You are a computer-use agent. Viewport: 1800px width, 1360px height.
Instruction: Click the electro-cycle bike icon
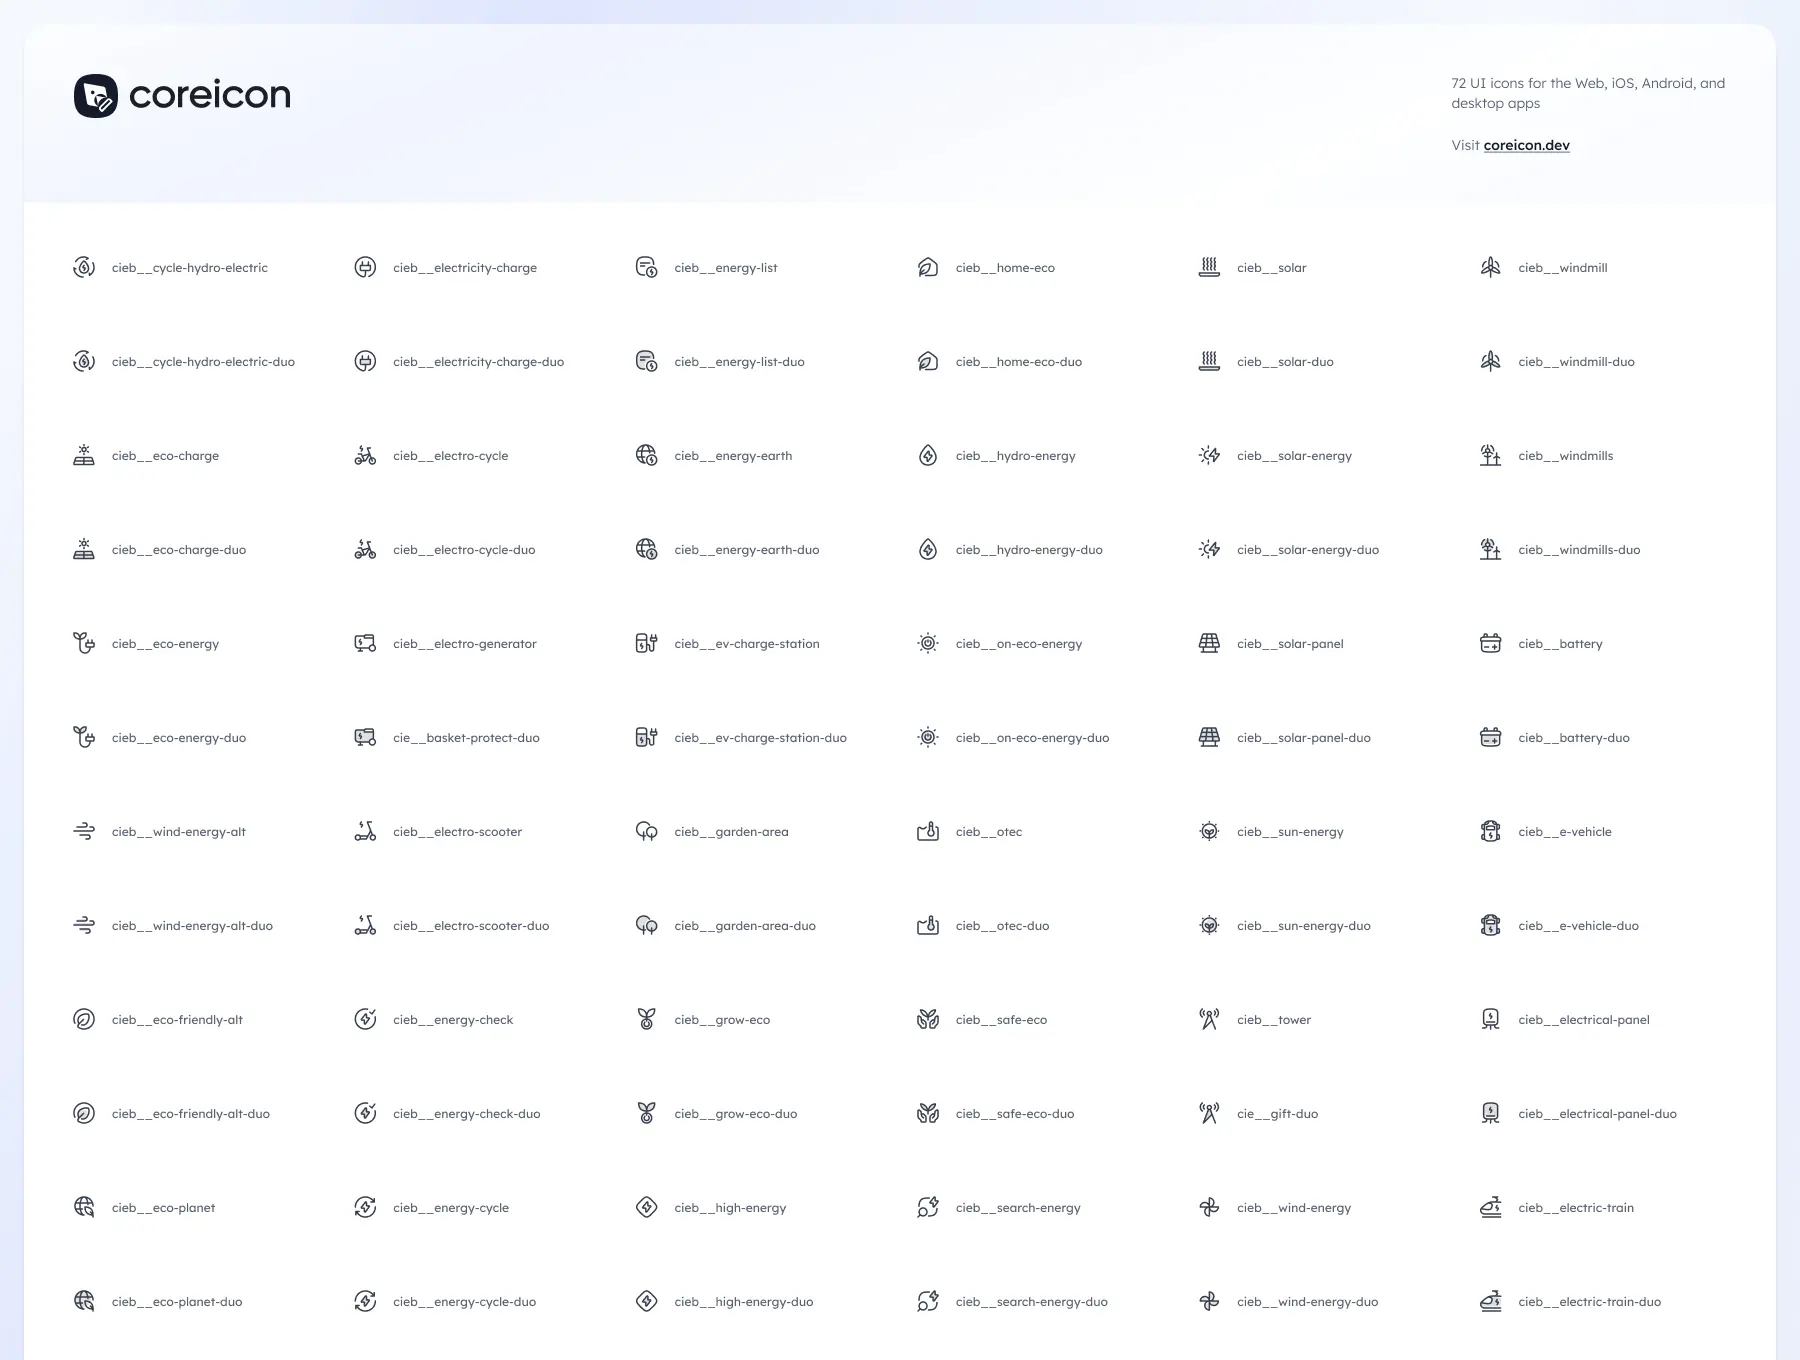365,456
